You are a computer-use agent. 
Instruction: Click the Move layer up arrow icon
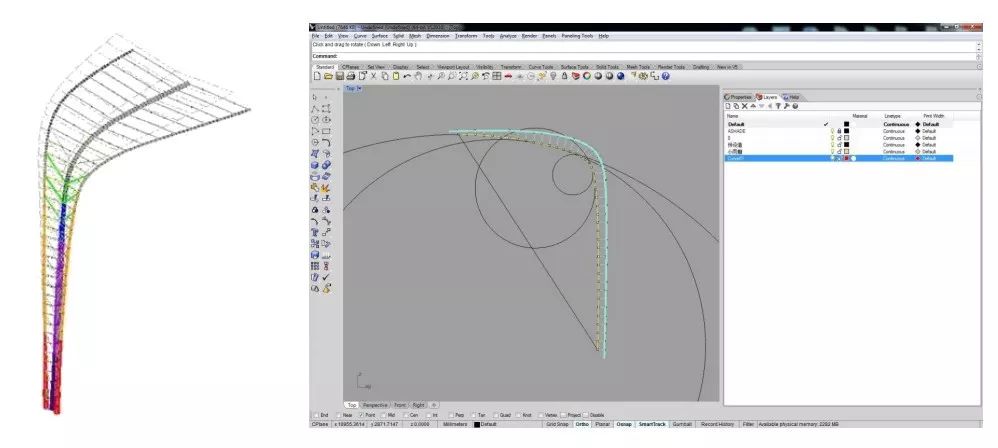pyautogui.click(x=753, y=106)
